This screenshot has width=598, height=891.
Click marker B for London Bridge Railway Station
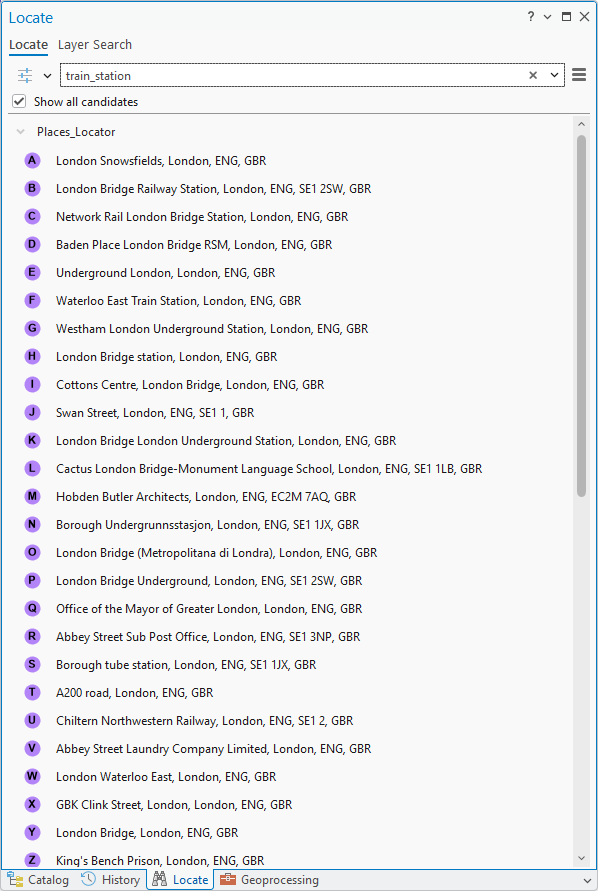[x=32, y=189]
